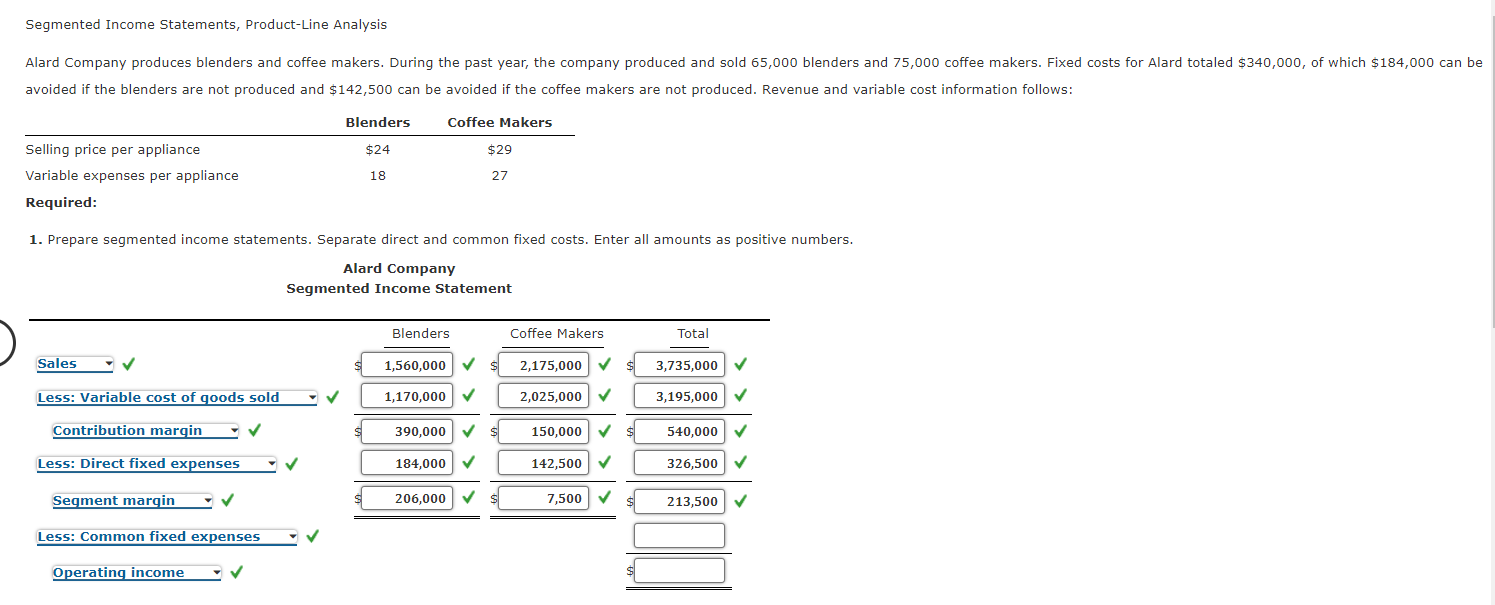Select the checkmark next to 2,175,000
The height and width of the screenshot is (605, 1495).
tap(604, 365)
